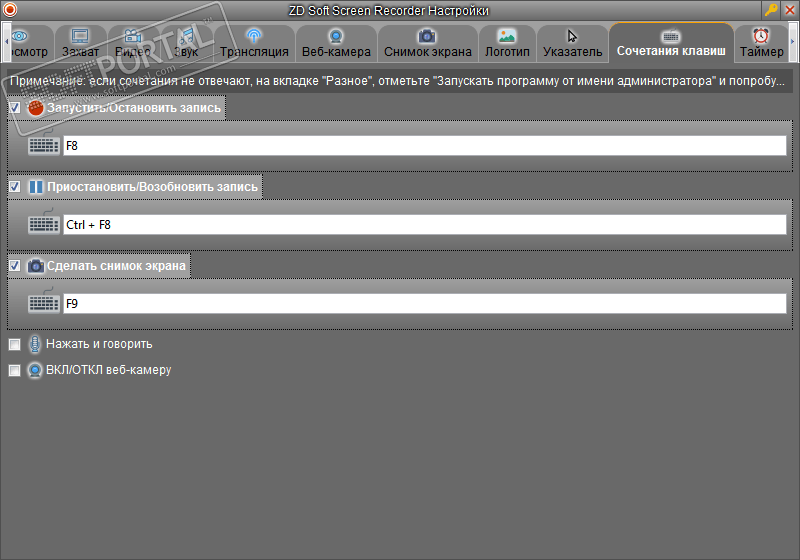The width and height of the screenshot is (800, 560).
Task: Click the red record icon
Action: click(36, 108)
